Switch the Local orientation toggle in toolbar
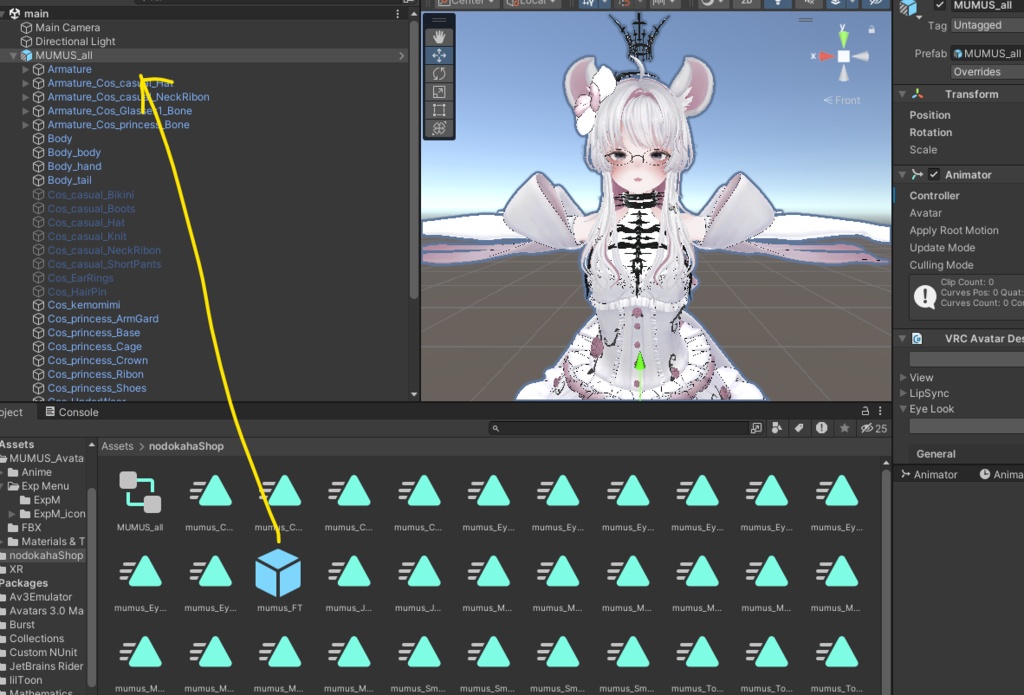This screenshot has width=1024, height=695. click(531, 3)
